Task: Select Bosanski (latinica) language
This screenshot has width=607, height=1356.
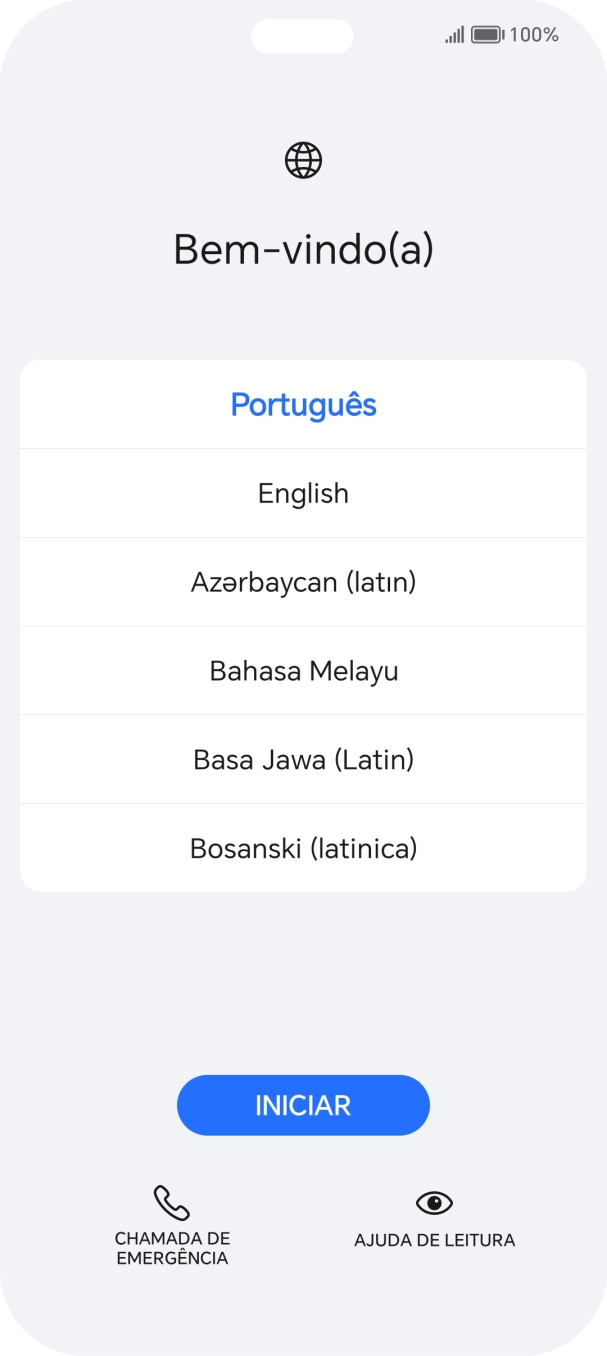Action: coord(303,848)
